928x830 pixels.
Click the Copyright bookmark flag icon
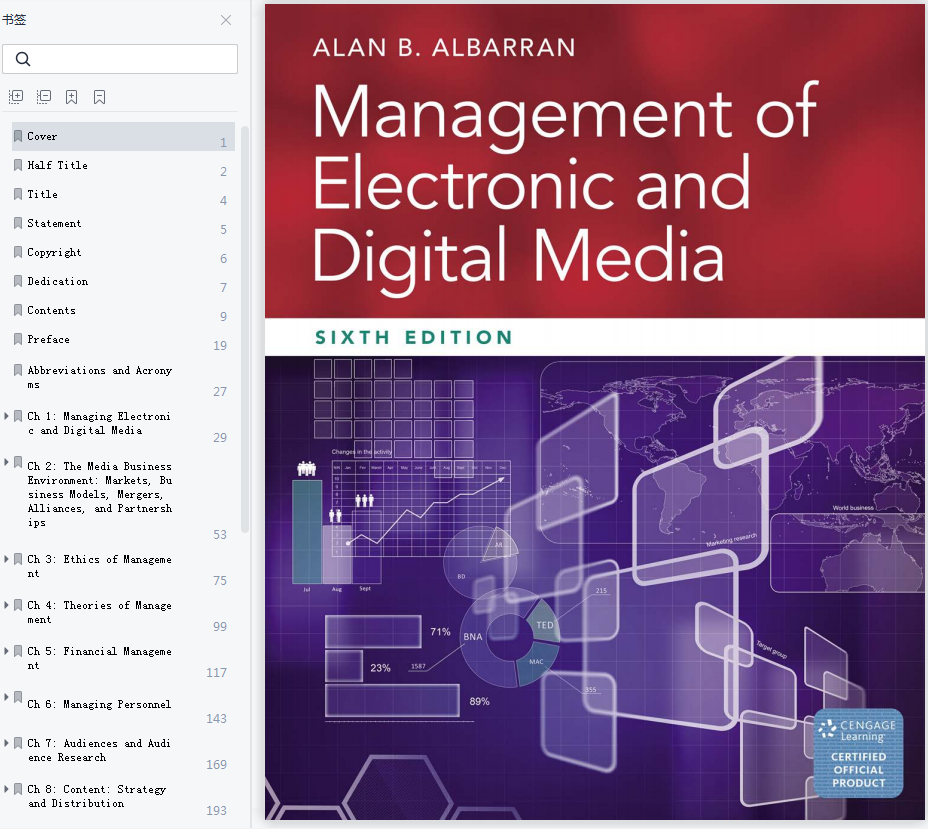pos(18,252)
